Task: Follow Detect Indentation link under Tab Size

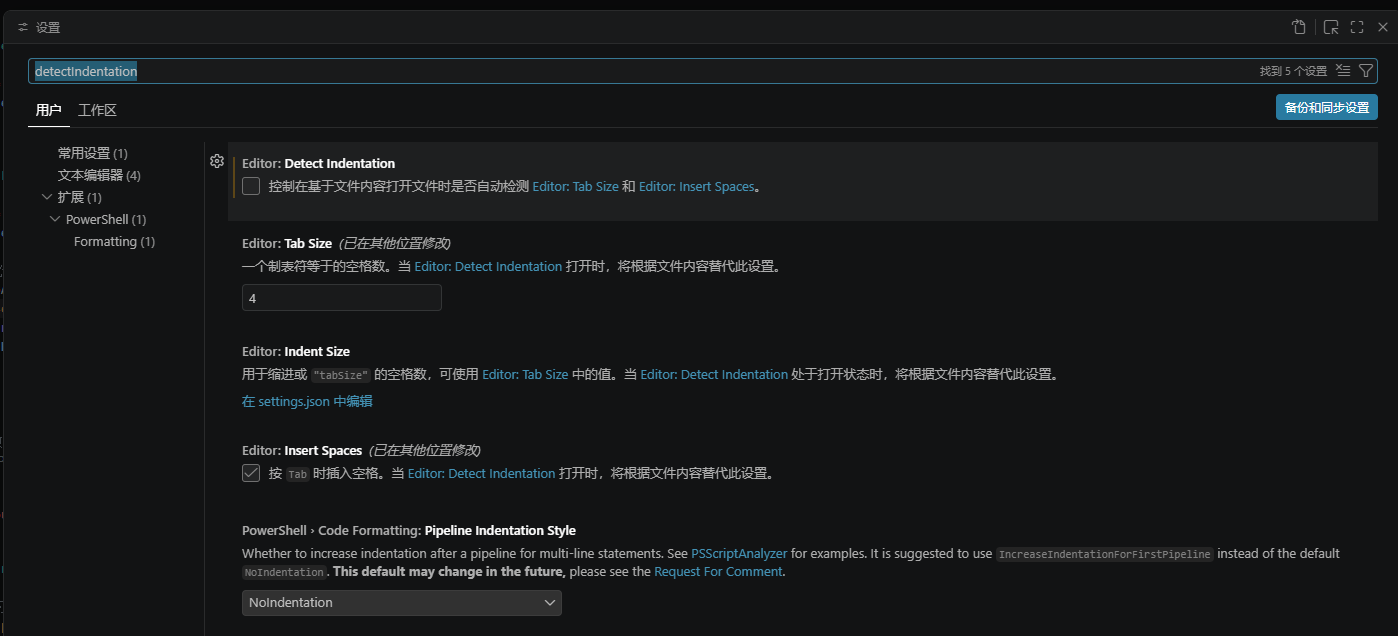Action: tap(488, 266)
